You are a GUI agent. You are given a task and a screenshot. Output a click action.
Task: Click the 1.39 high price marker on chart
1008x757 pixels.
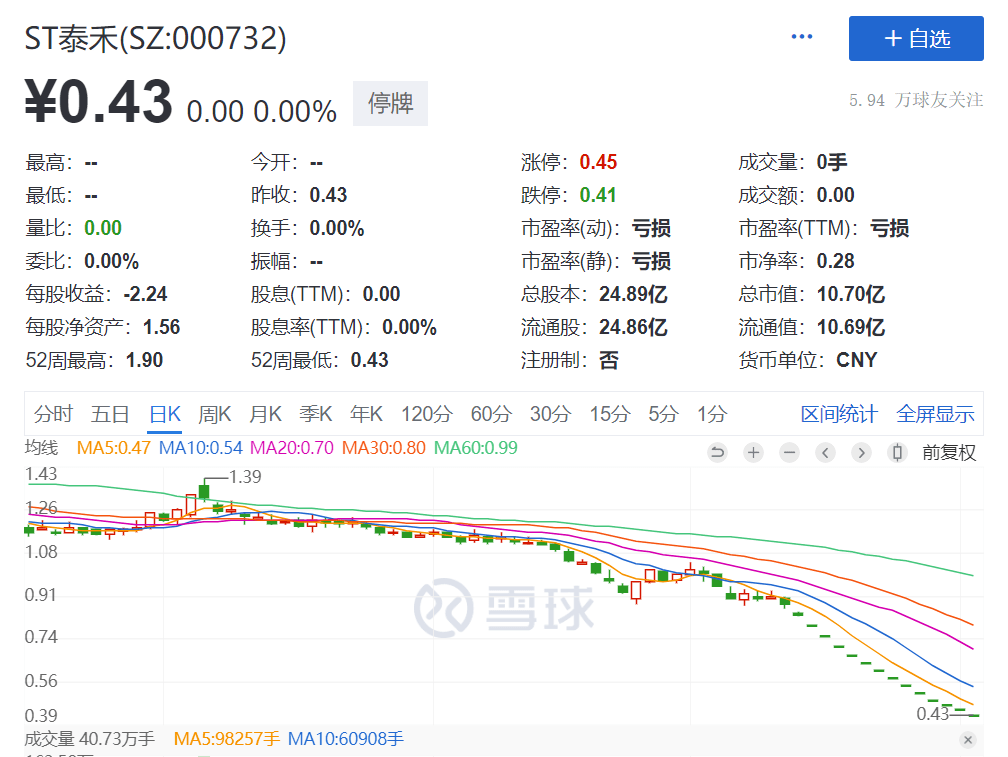click(x=245, y=477)
